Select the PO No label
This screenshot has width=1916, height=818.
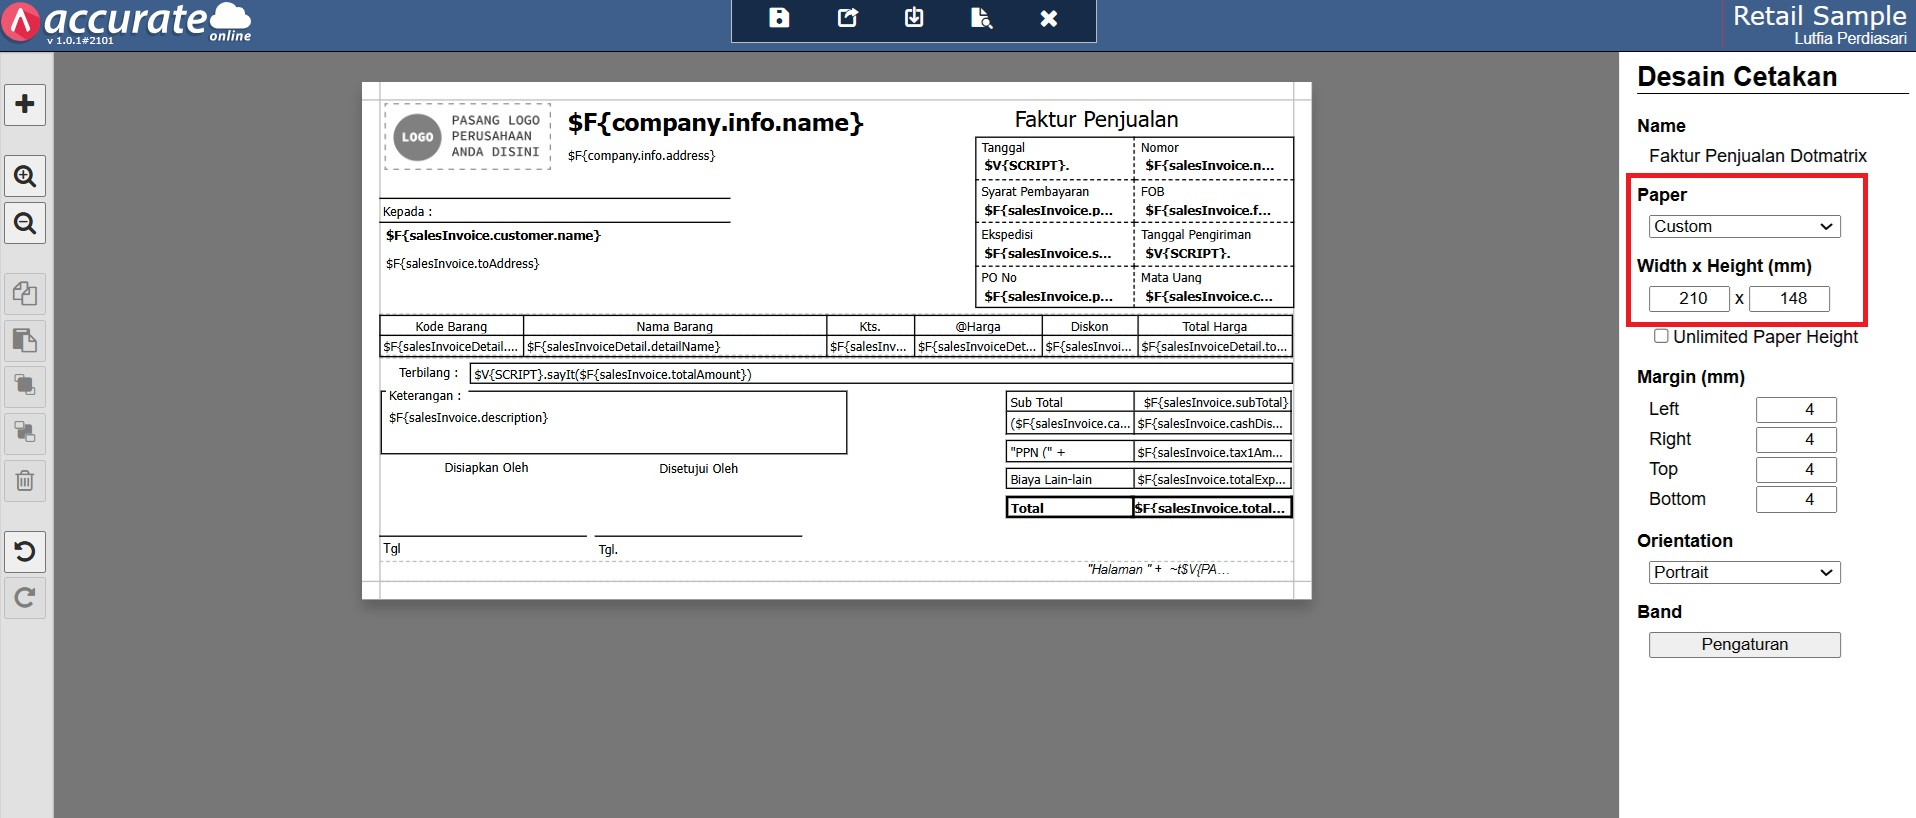pos(999,278)
